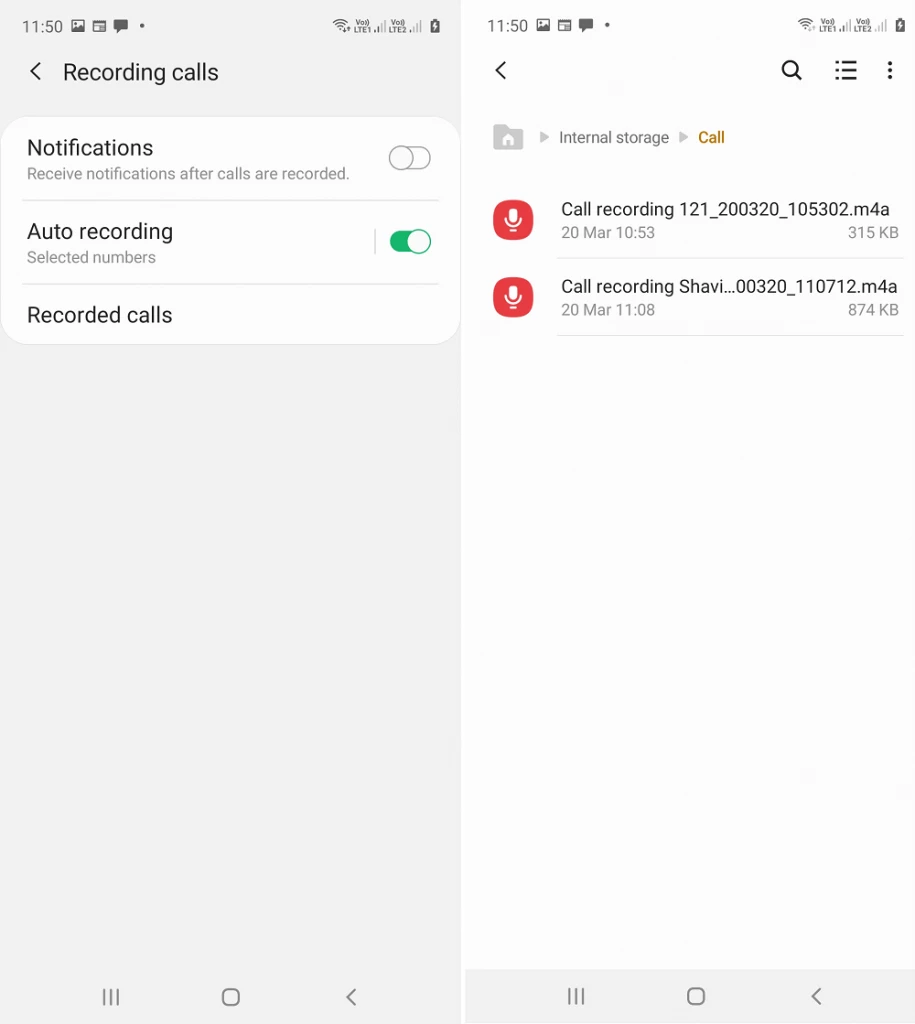Open the three-dot more options menu
Viewport: 915px width, 1024px height.
(890, 70)
